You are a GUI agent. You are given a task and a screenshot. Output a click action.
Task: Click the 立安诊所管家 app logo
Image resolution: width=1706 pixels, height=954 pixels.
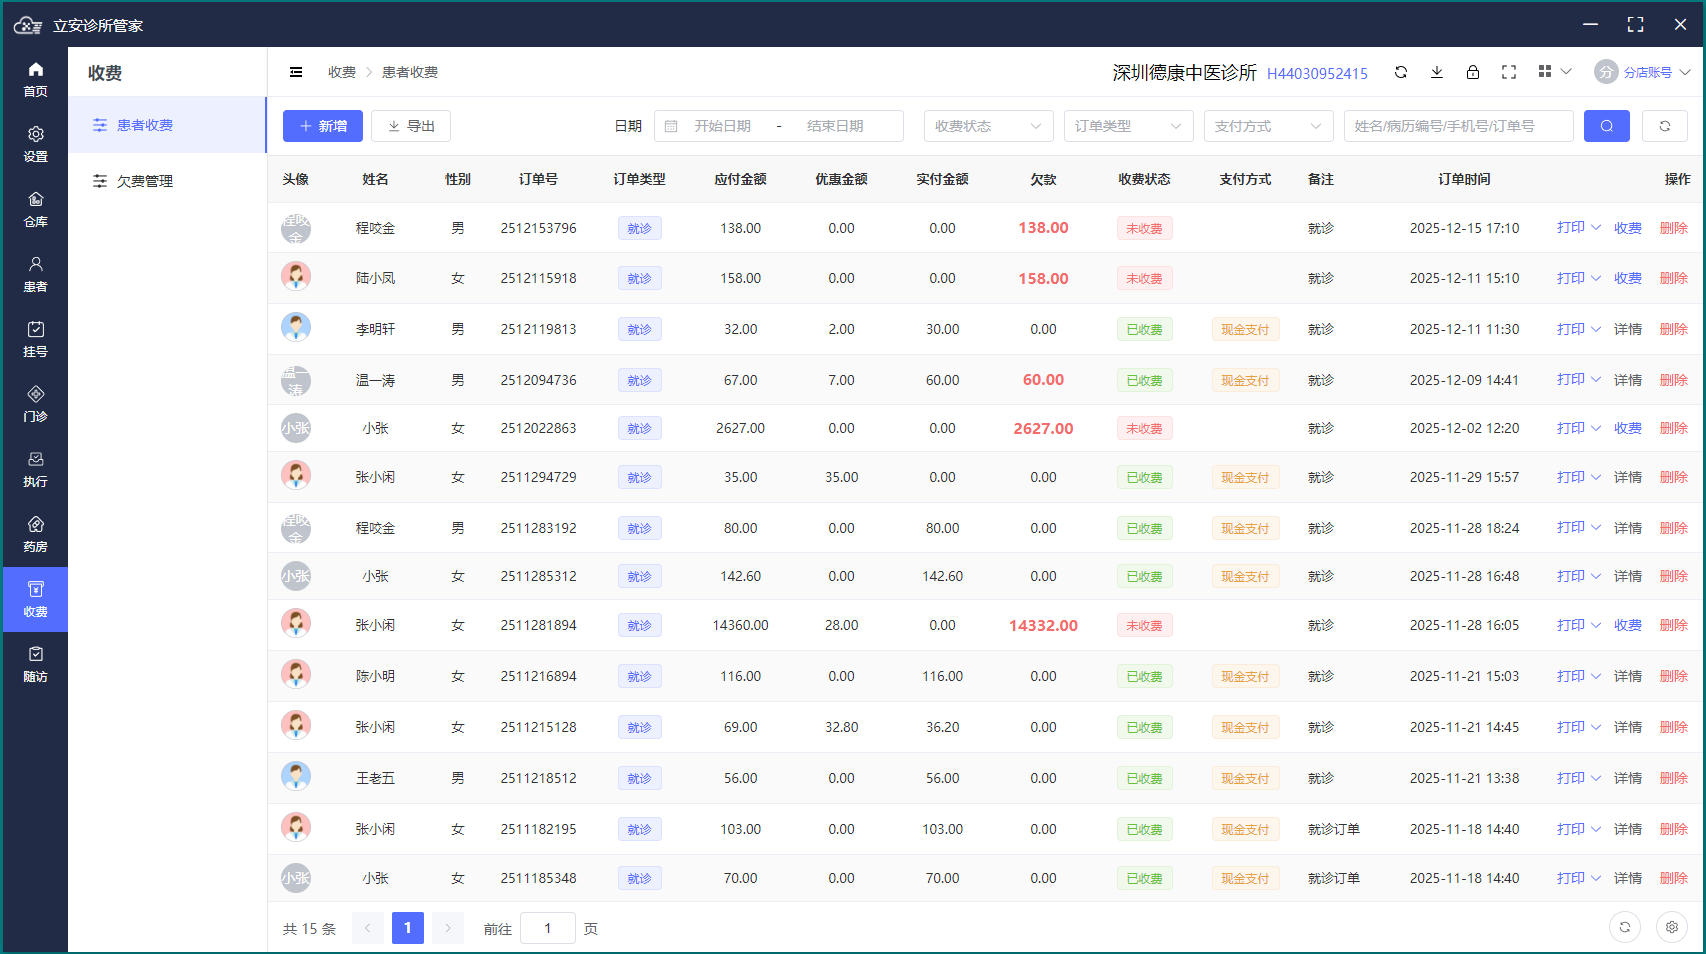28,25
